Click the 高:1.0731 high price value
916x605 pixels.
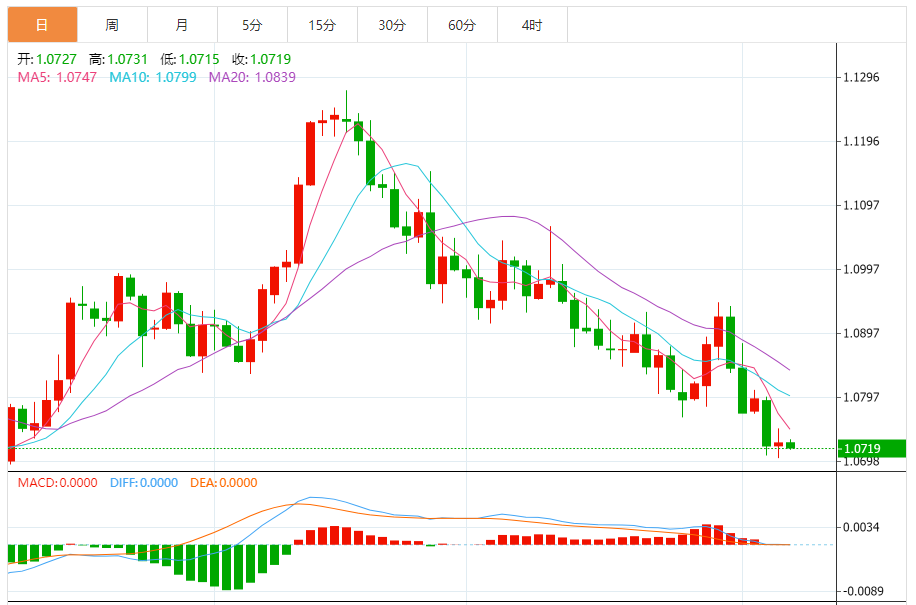pyautogui.click(x=119, y=59)
